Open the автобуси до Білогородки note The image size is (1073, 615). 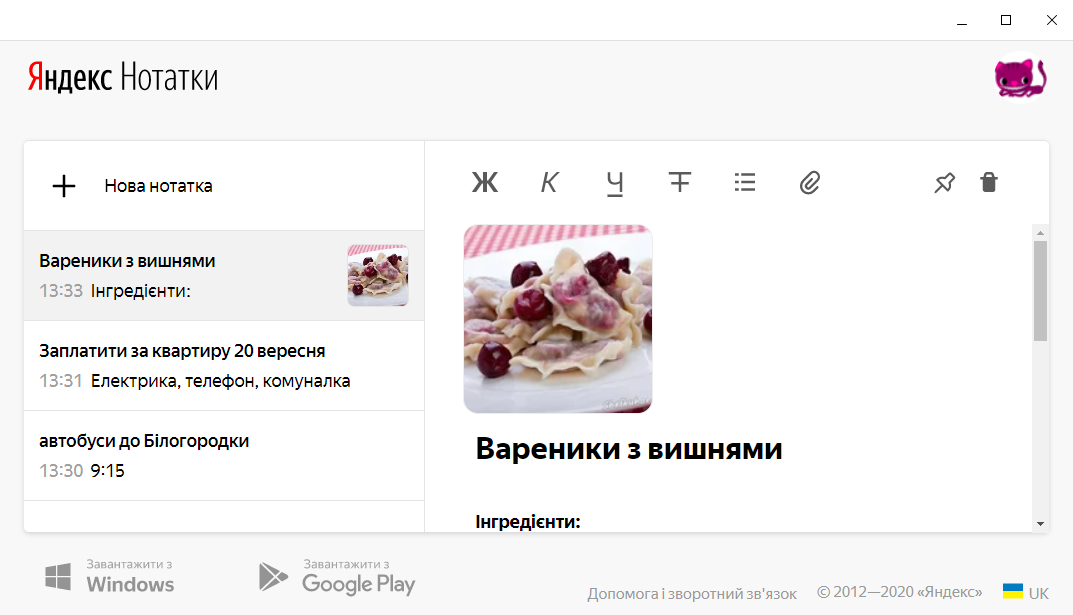224,456
